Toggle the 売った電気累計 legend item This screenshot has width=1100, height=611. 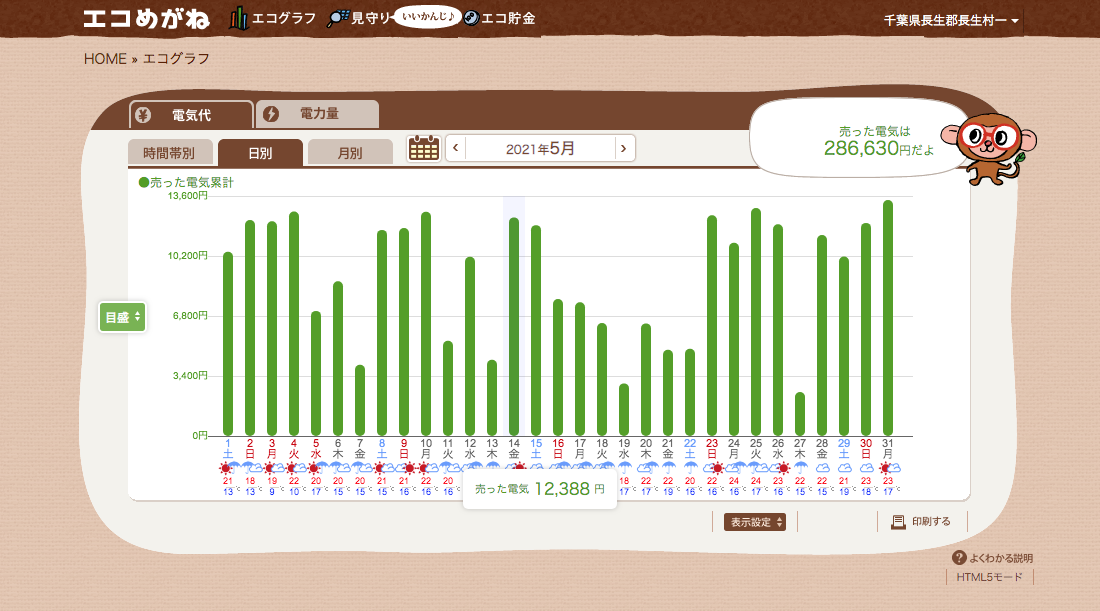[186, 182]
